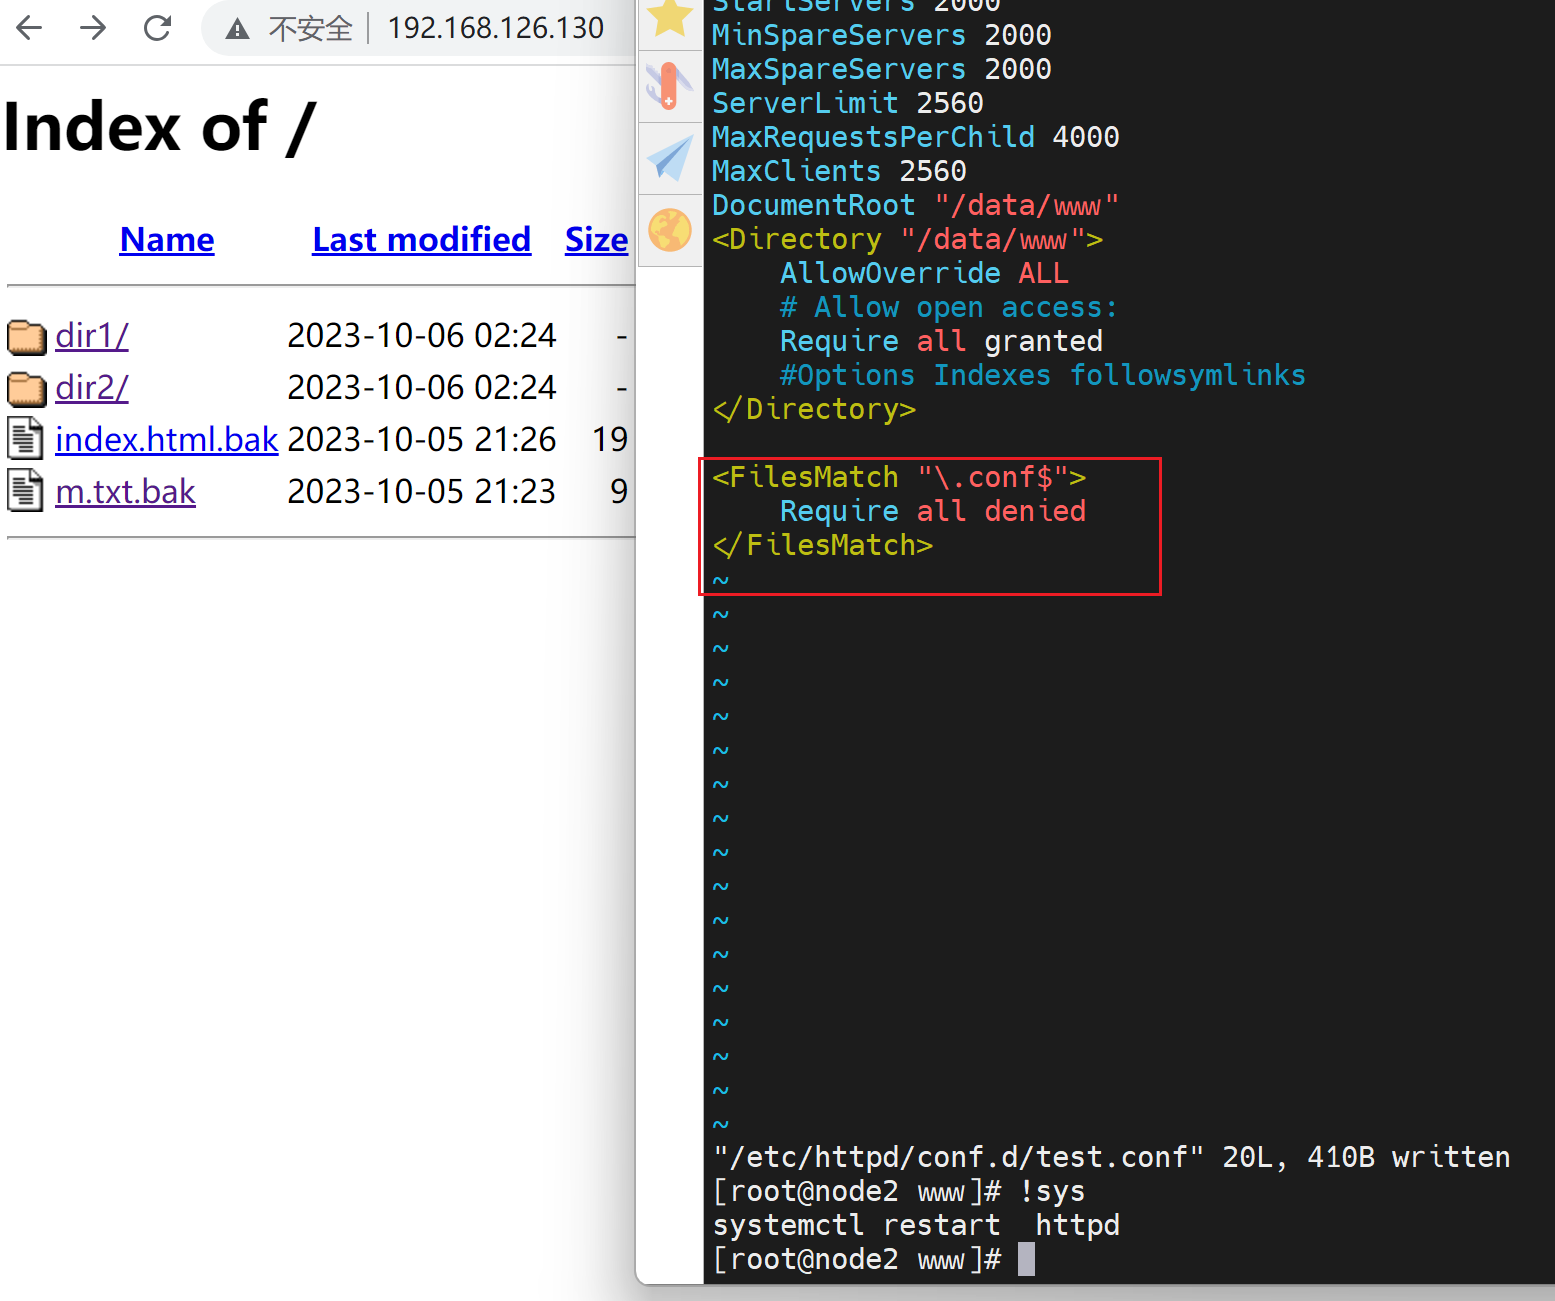The width and height of the screenshot is (1555, 1301).
Task: Click the not secure warning icon
Action: pyautogui.click(x=237, y=29)
